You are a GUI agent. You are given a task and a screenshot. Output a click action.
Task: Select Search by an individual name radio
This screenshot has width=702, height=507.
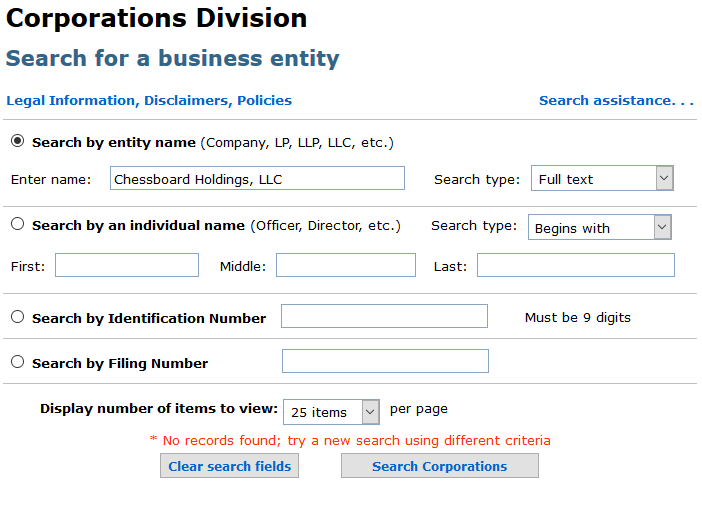[17, 224]
